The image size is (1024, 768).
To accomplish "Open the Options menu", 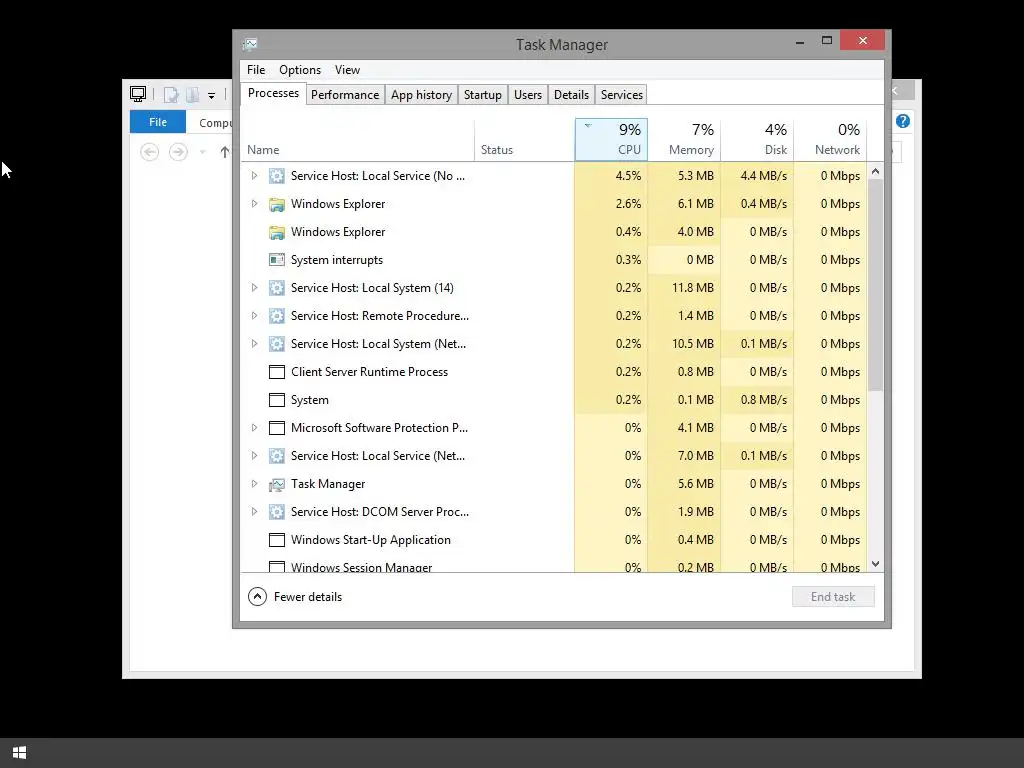I will [x=300, y=70].
